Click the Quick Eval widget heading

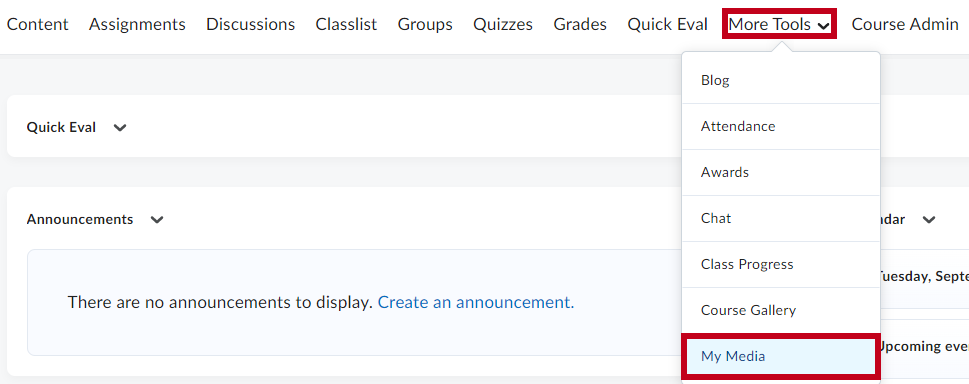pyautogui.click(x=61, y=127)
